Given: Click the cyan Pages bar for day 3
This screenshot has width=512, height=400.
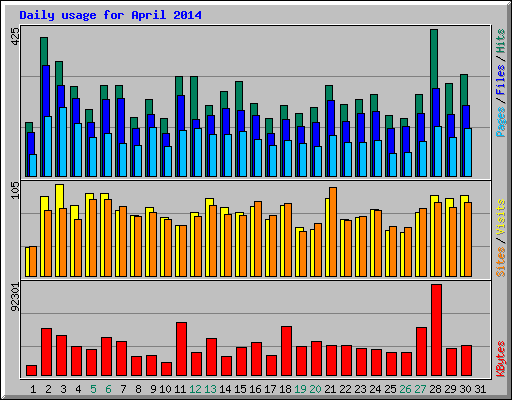Looking at the screenshot, I should (x=63, y=142).
